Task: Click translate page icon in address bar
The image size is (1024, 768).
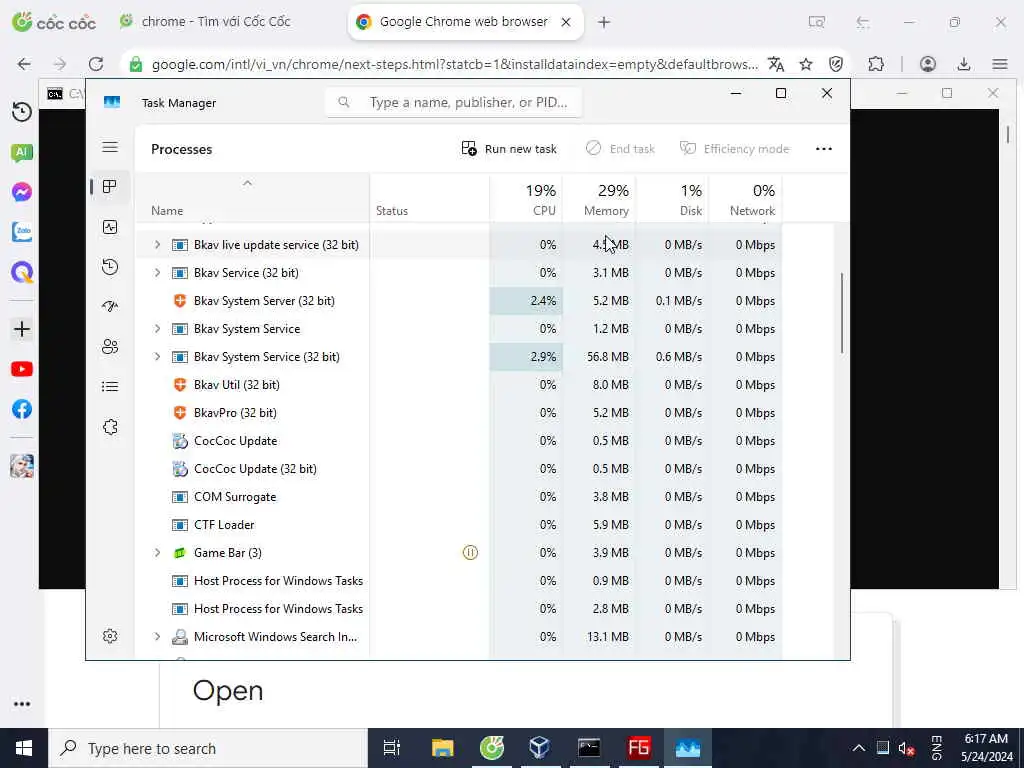Action: tap(776, 64)
